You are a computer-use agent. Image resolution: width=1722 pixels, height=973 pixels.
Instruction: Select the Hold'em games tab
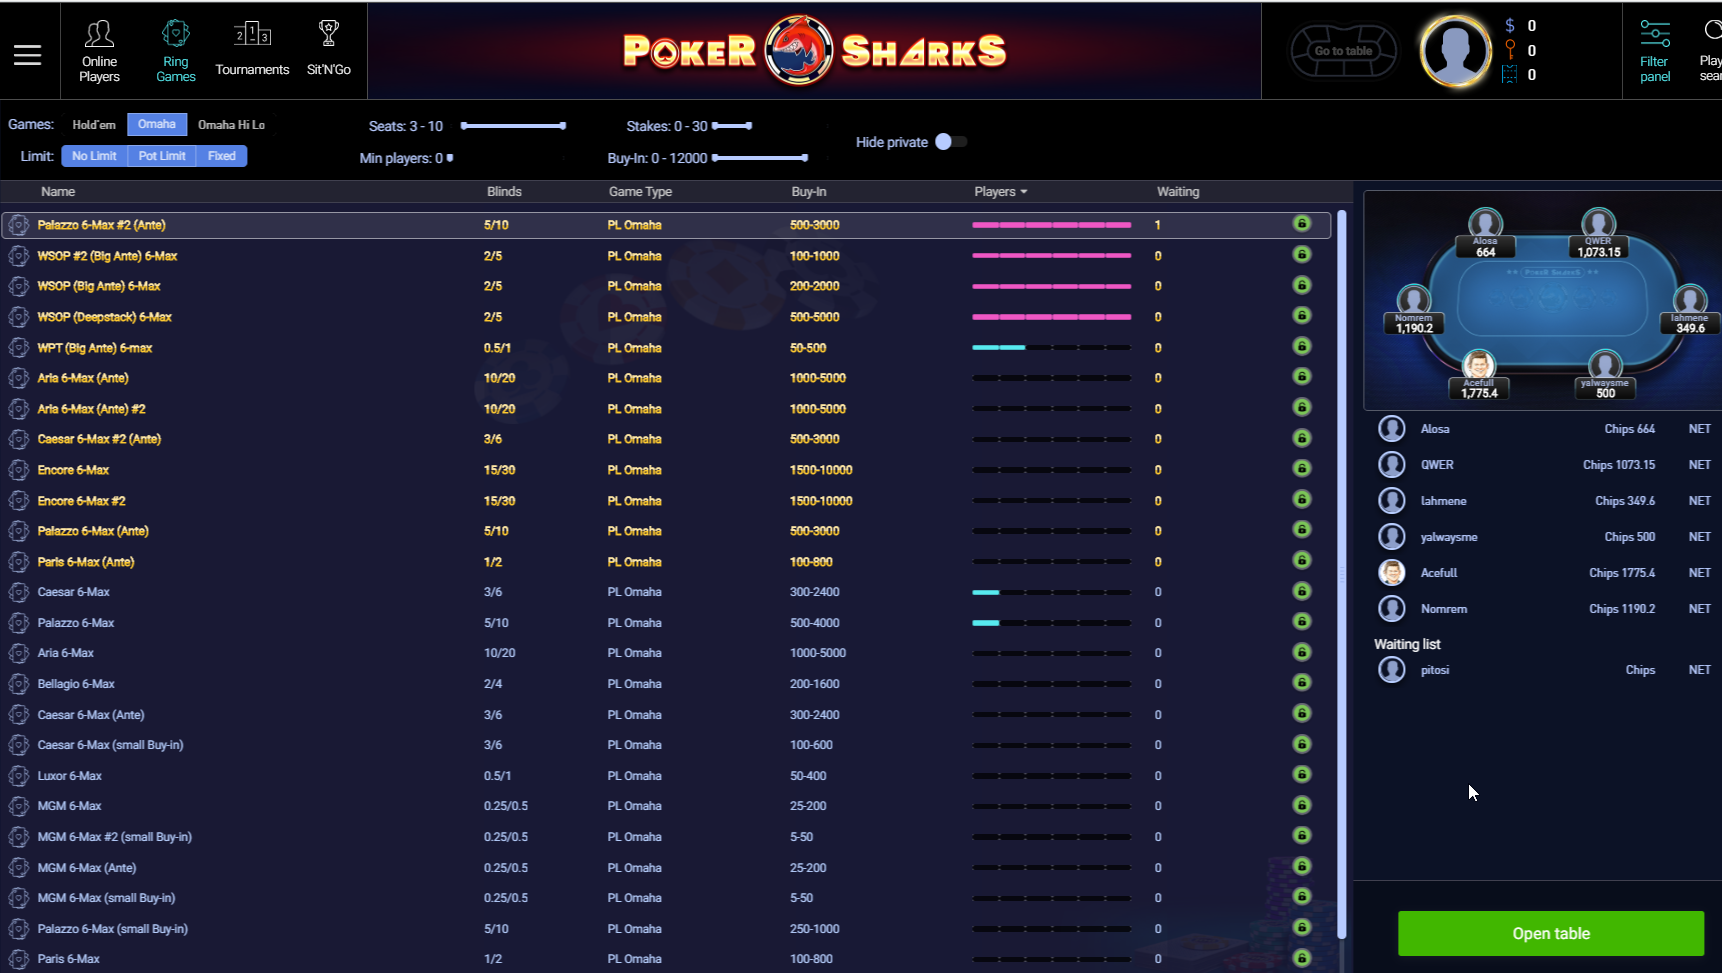94,124
